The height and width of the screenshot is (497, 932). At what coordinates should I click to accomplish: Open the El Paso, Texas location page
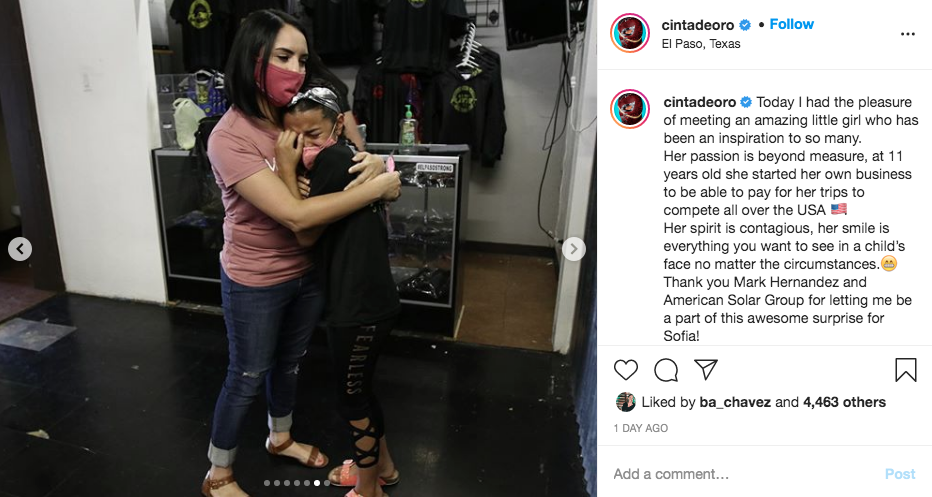tap(701, 44)
